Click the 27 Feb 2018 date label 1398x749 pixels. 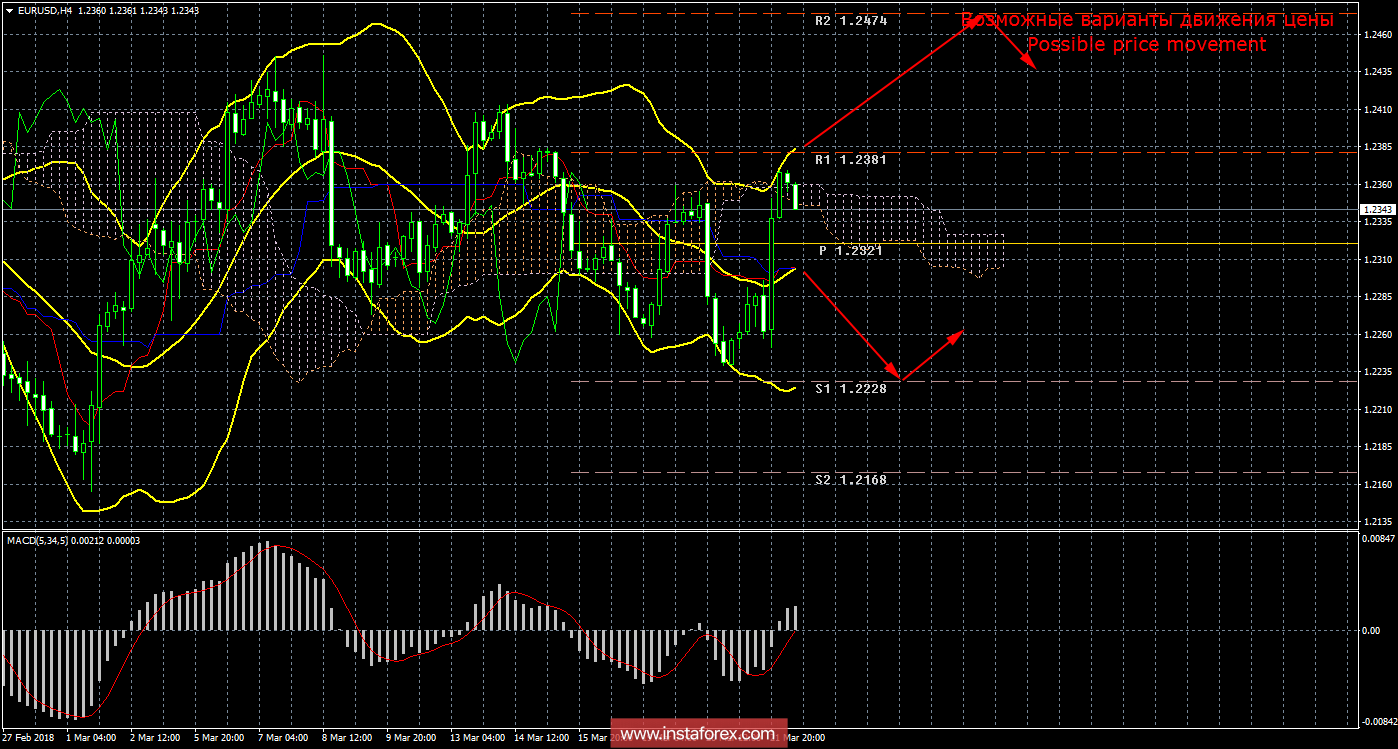pos(29,738)
